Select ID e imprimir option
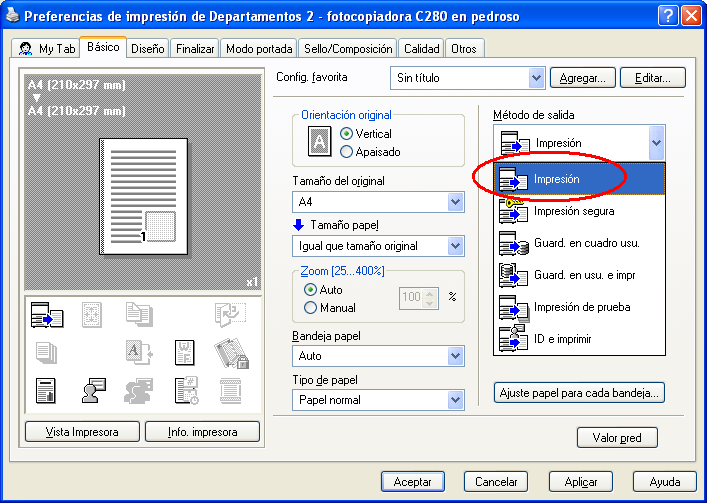The image size is (707, 503). pos(579,339)
